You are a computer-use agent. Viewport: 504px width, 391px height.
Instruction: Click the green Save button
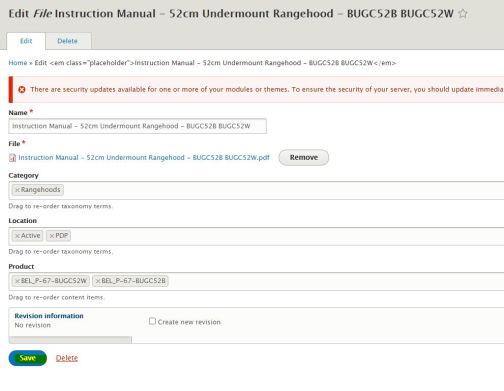28,358
